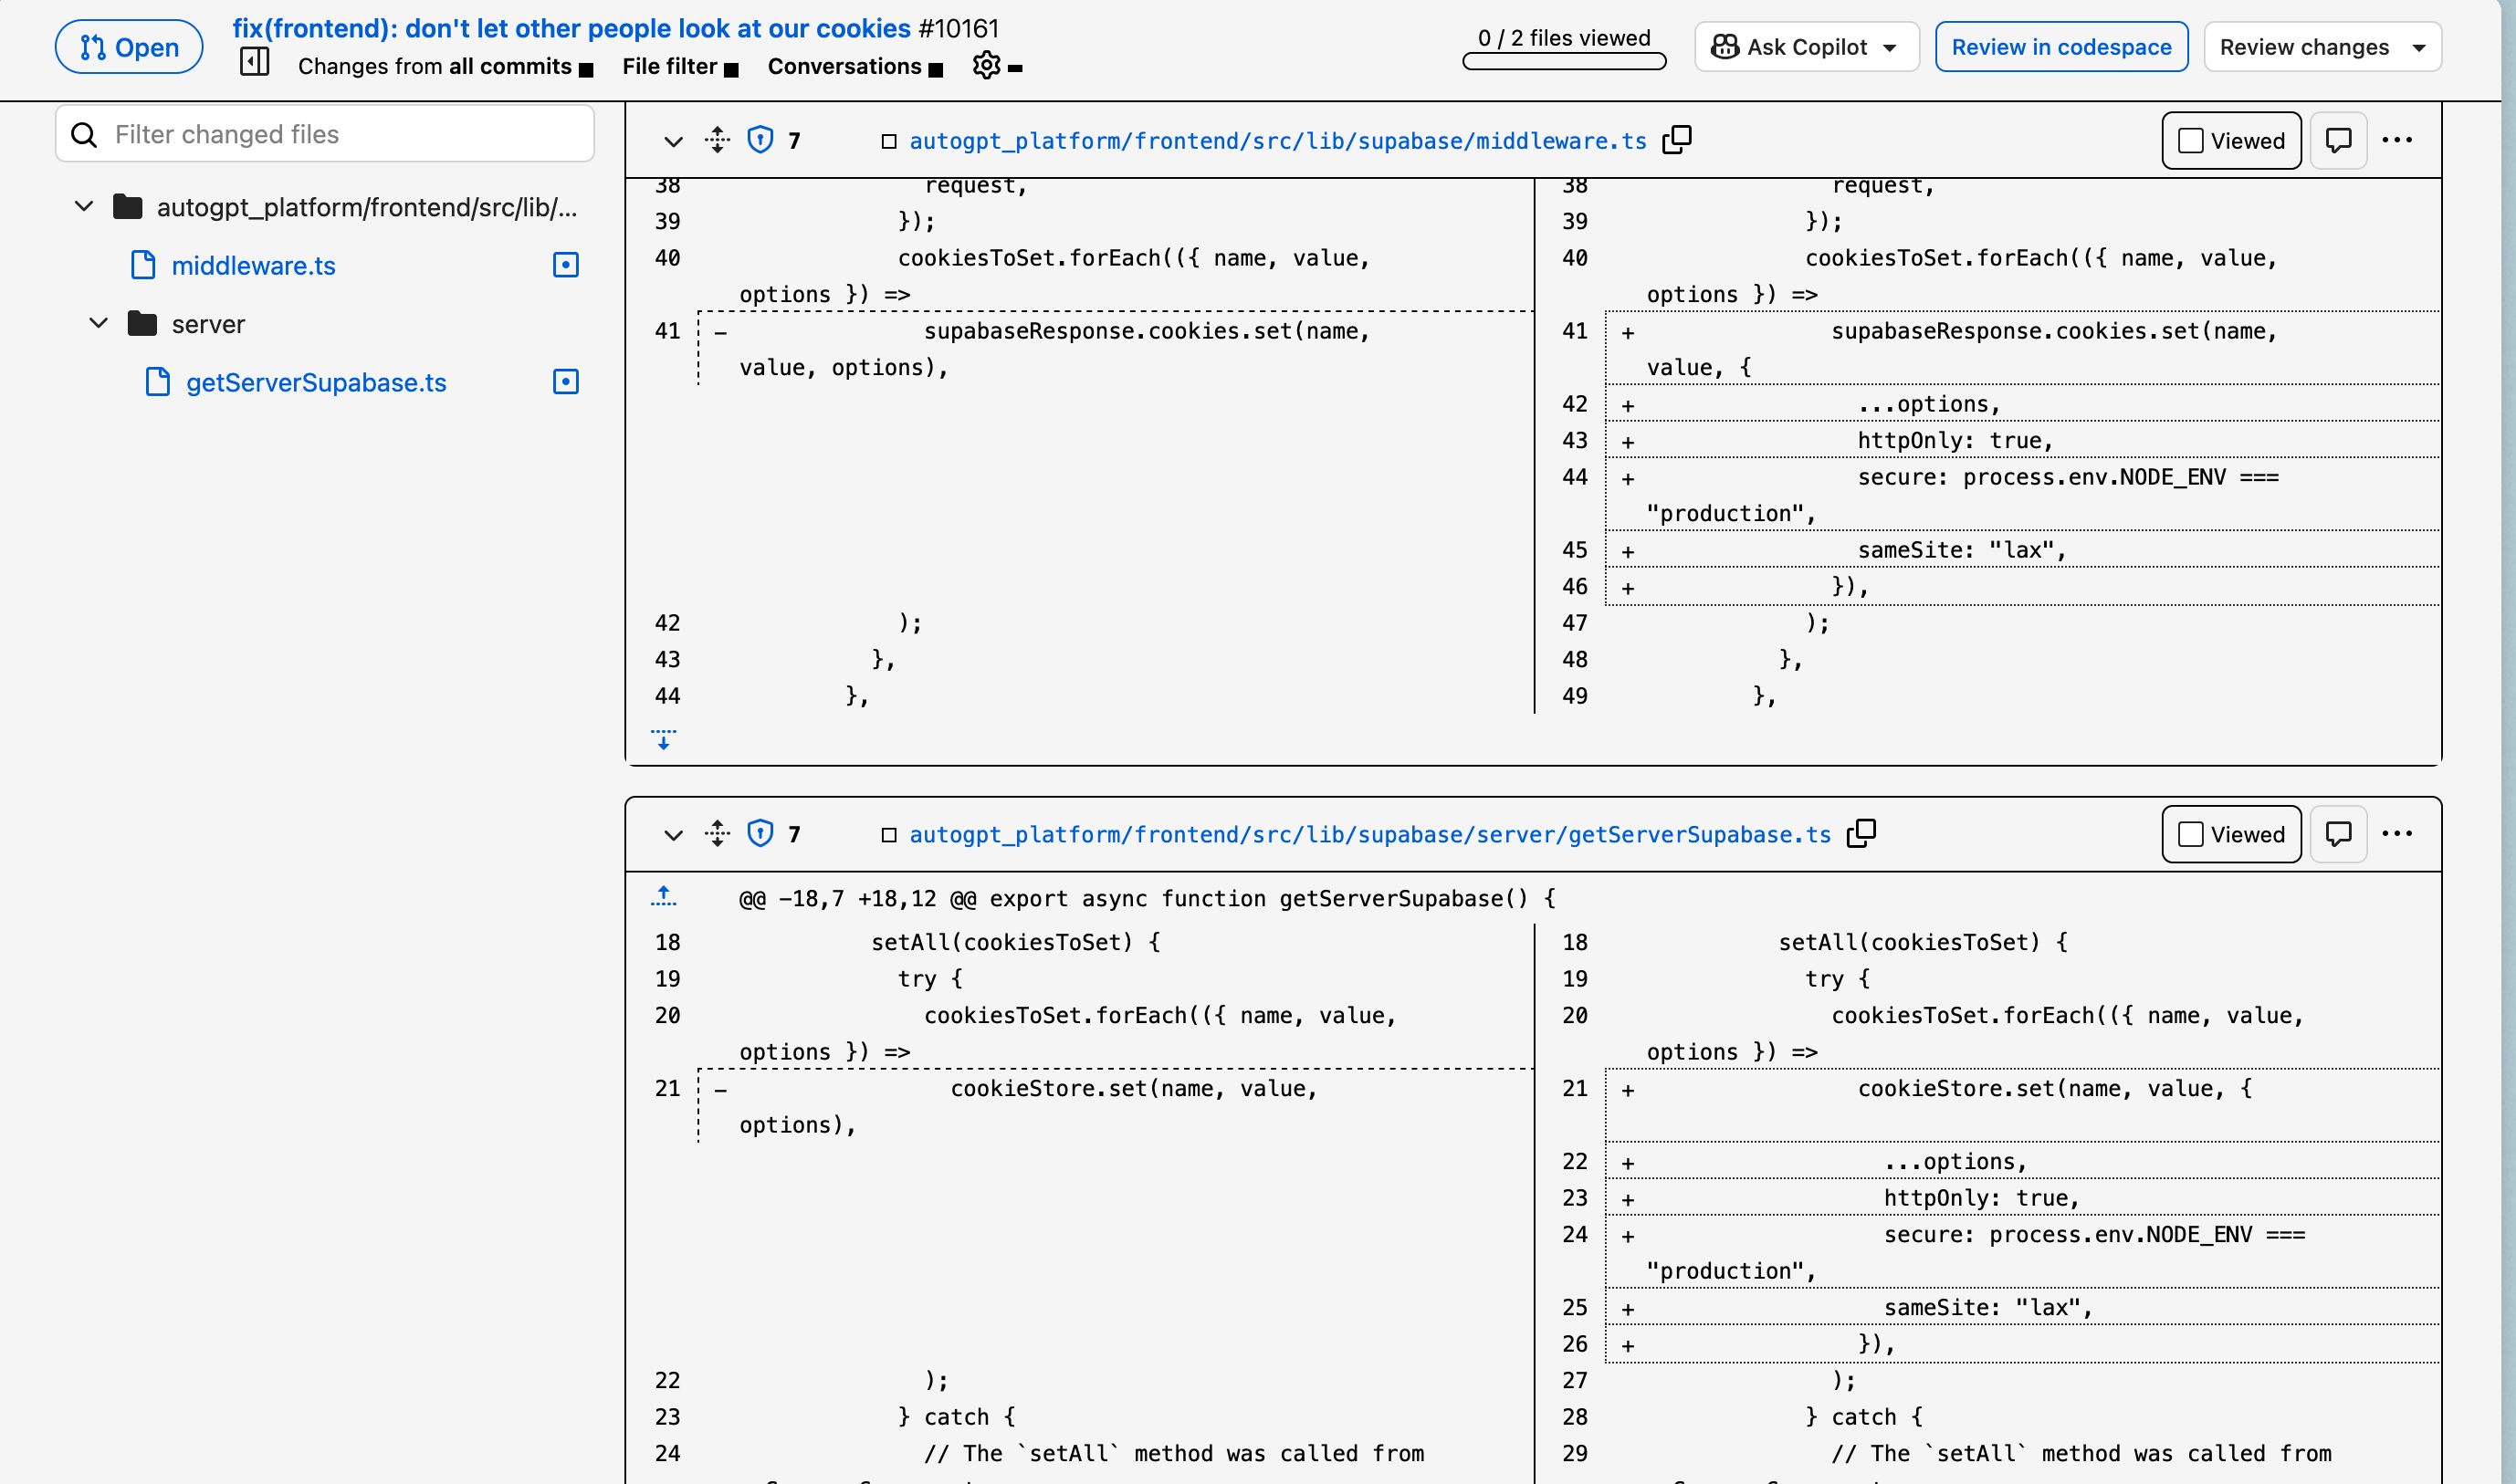Open Changes from all commits dropdown

[x=445, y=67]
